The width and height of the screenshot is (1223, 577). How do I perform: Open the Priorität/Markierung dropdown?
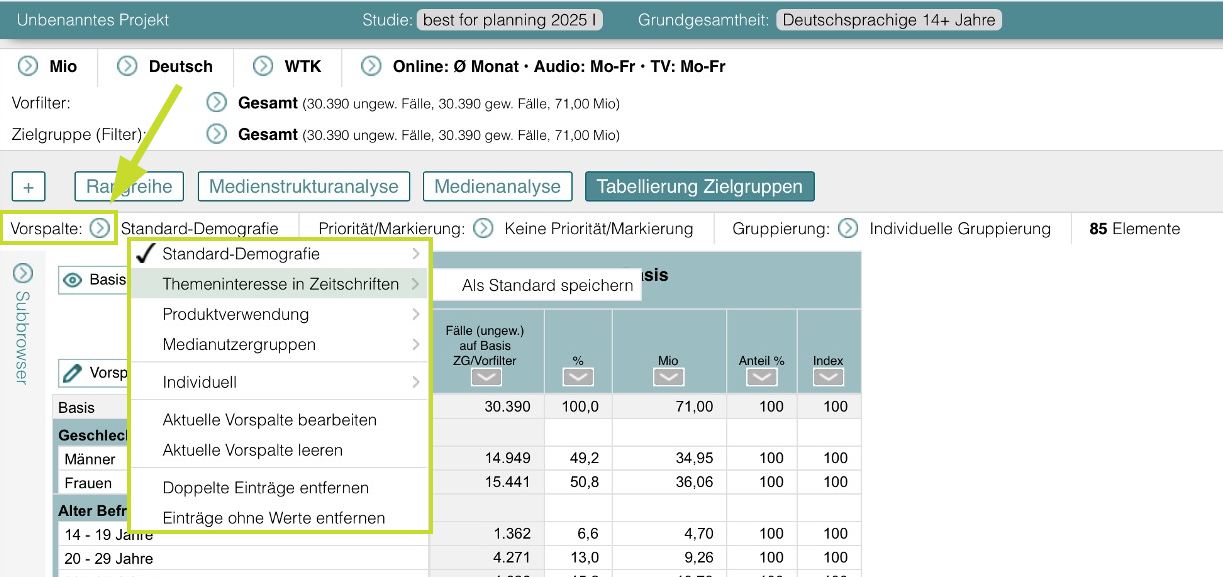pyautogui.click(x=483, y=228)
